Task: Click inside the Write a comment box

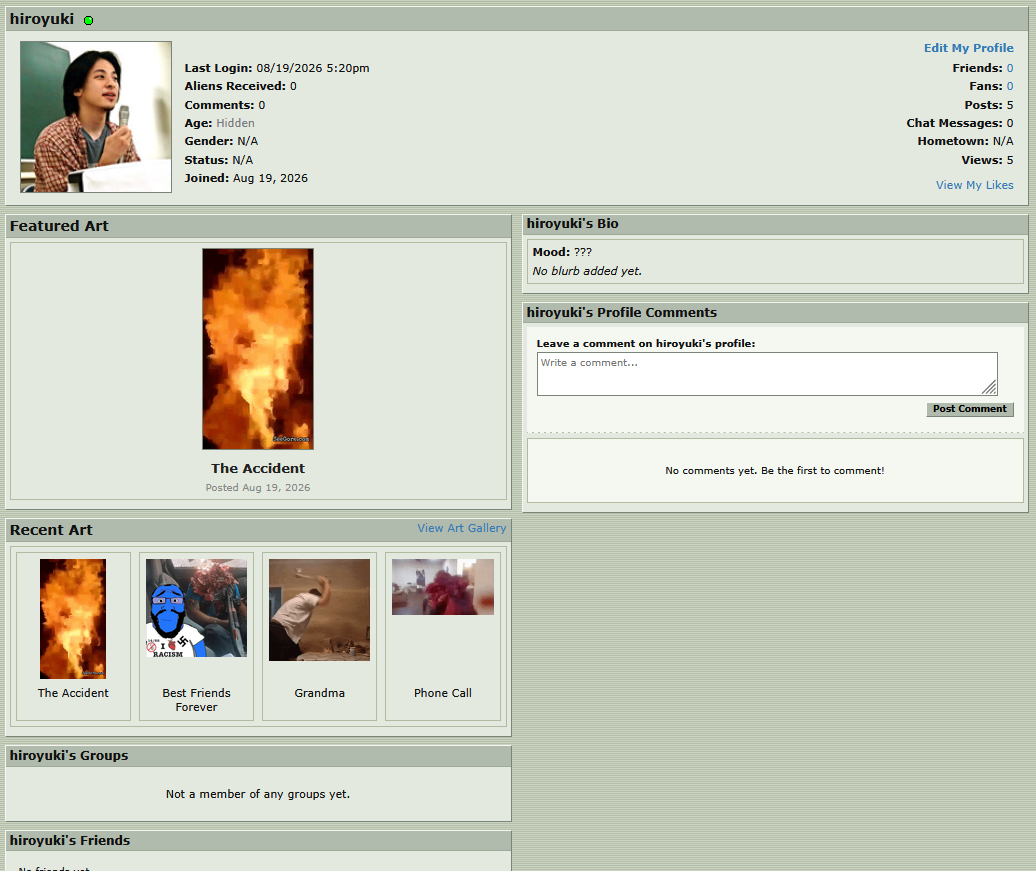Action: pyautogui.click(x=767, y=374)
